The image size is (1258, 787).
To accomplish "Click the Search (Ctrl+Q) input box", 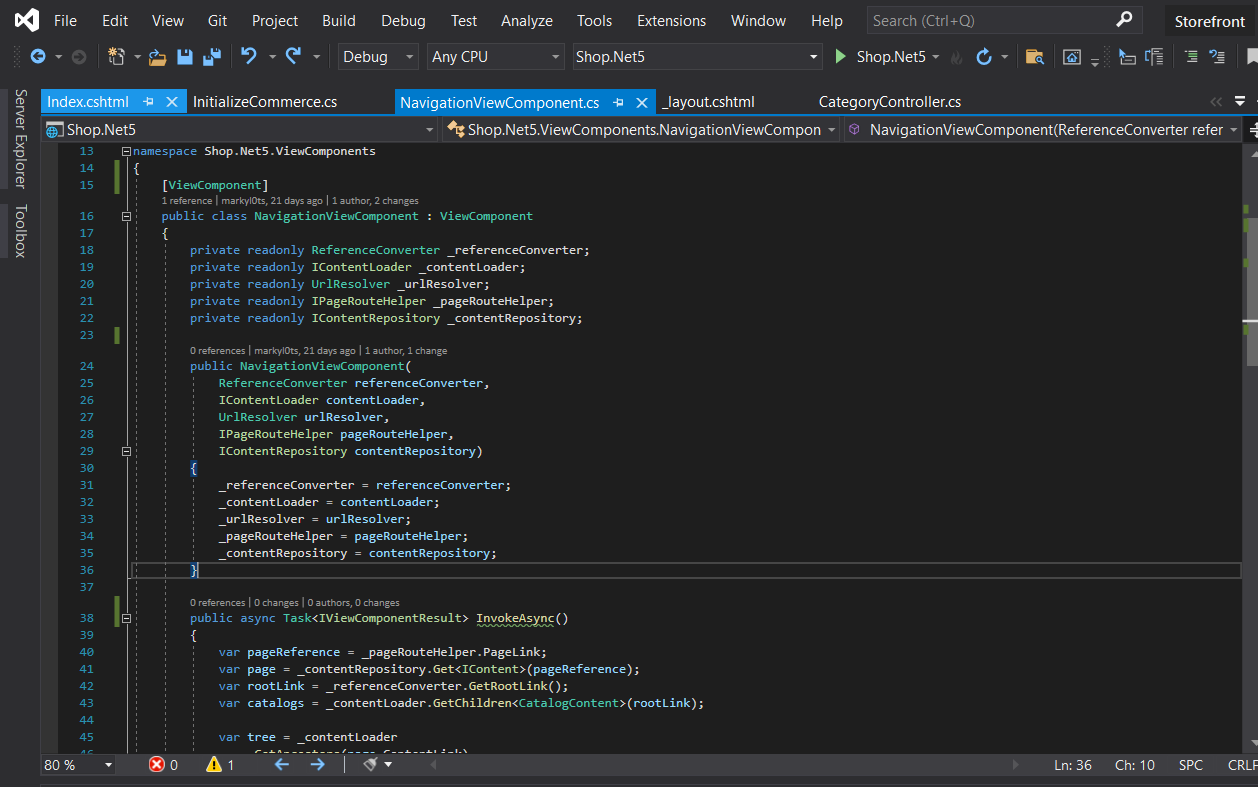I will tap(990, 20).
